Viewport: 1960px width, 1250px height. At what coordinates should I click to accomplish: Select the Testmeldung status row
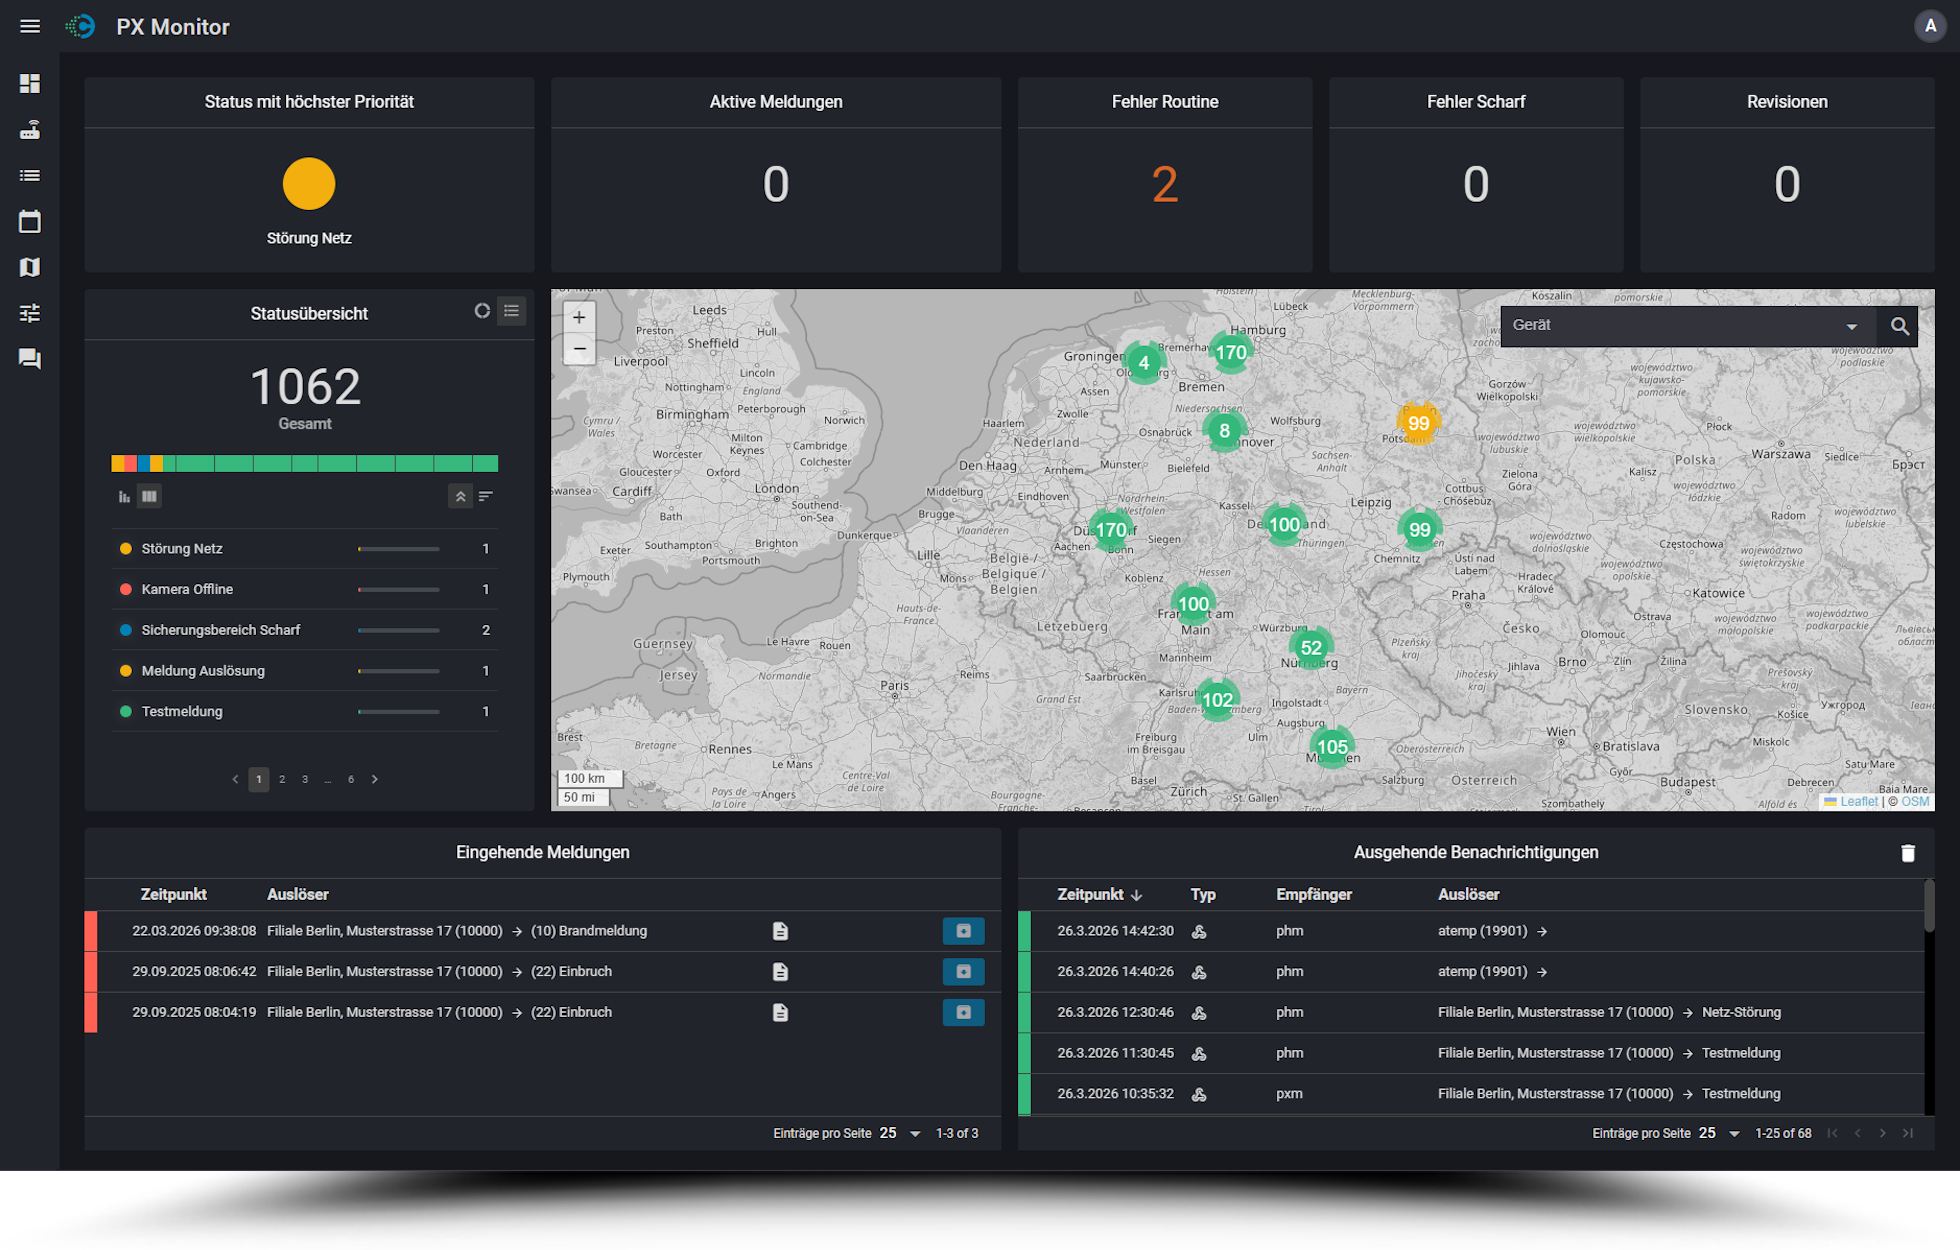[x=305, y=712]
